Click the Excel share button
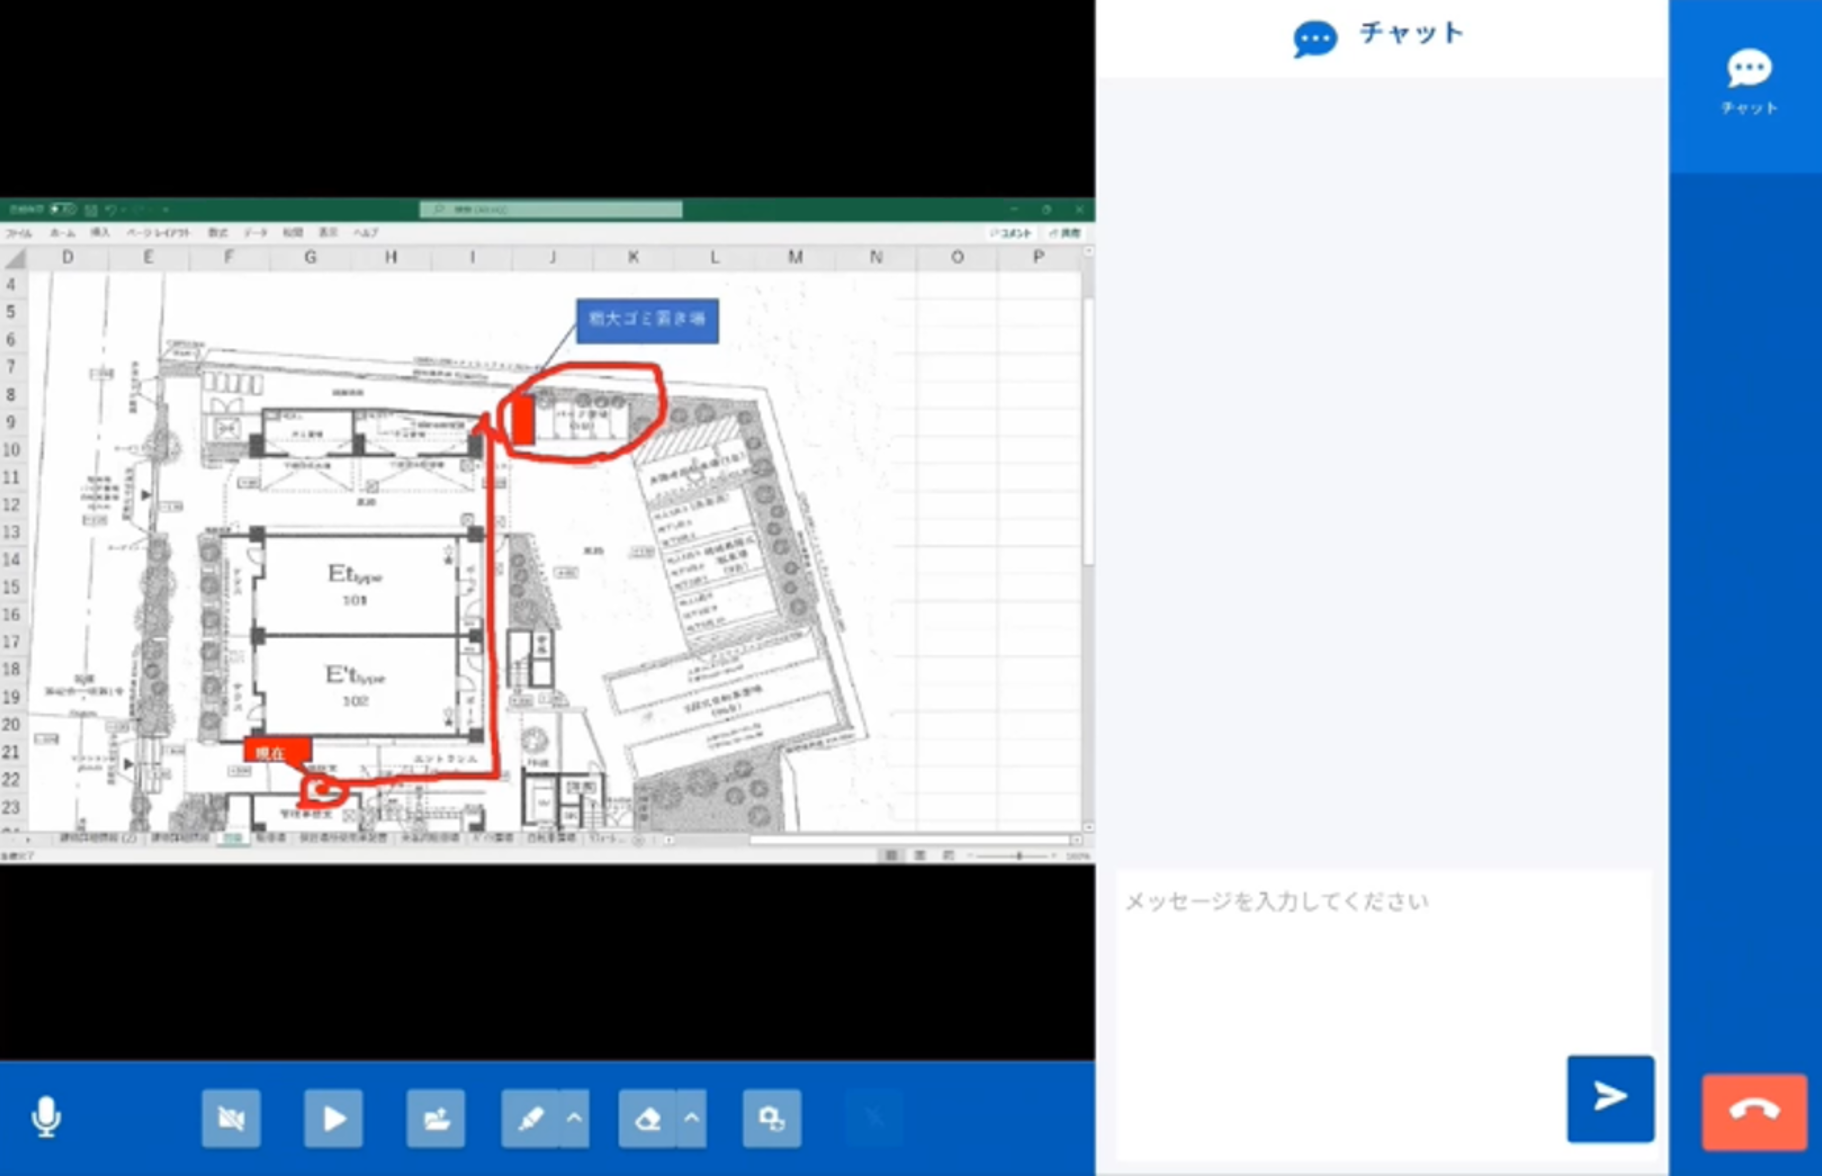 coord(1065,233)
